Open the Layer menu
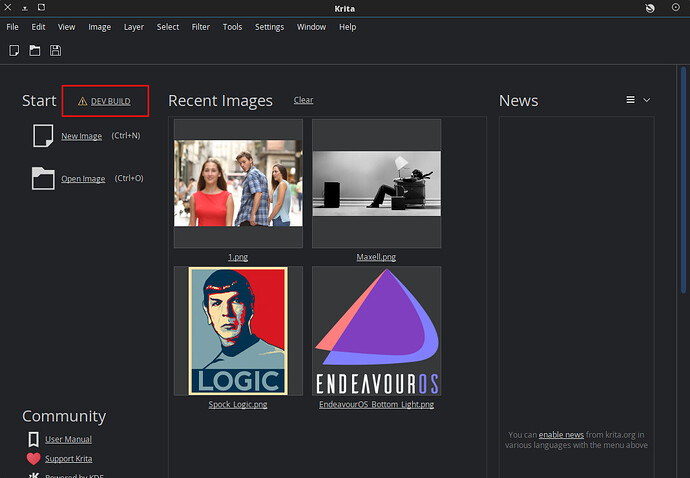690x478 pixels. pyautogui.click(x=134, y=27)
